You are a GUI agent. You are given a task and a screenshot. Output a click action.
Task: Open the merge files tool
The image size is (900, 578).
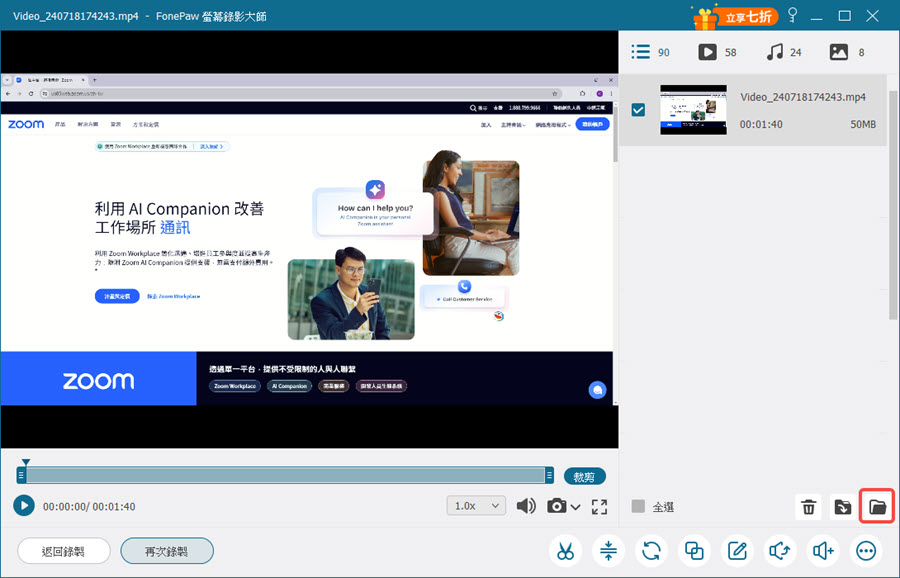[694, 551]
